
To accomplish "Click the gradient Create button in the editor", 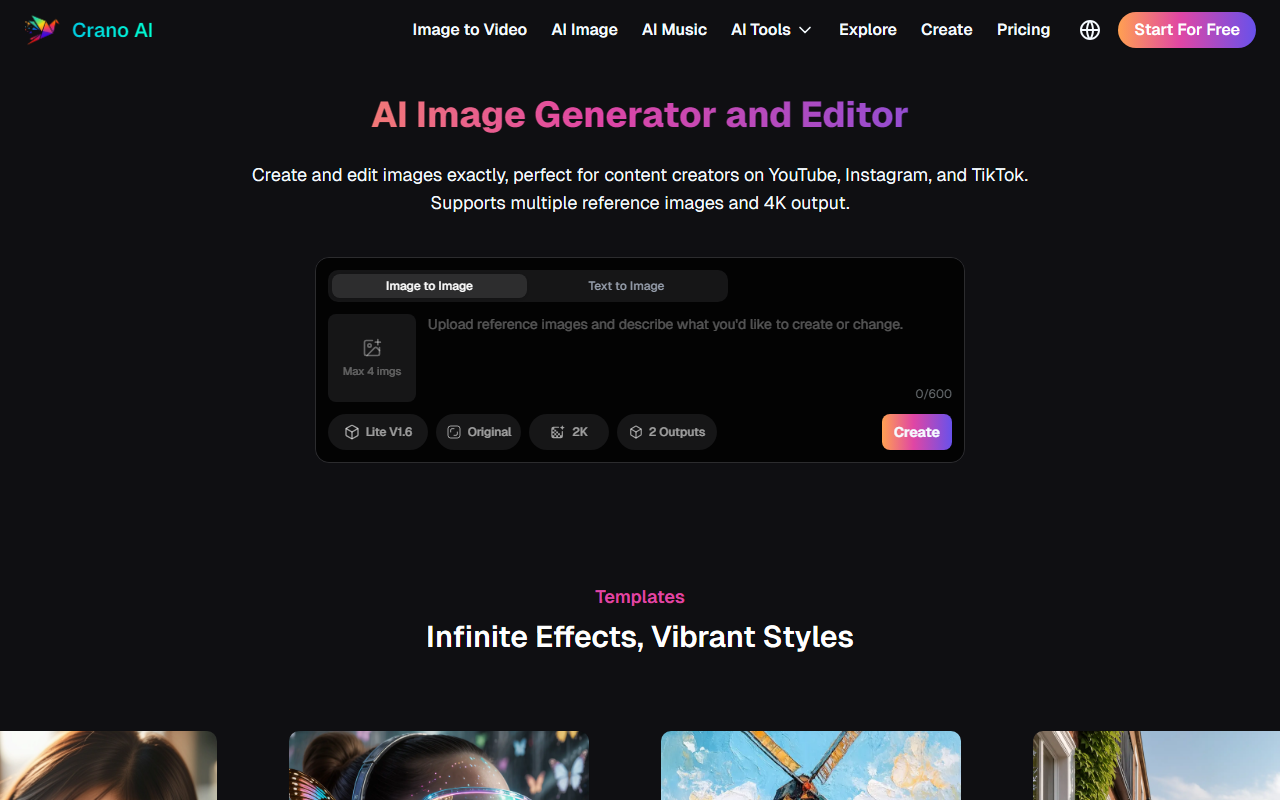I will pyautogui.click(x=917, y=432).
